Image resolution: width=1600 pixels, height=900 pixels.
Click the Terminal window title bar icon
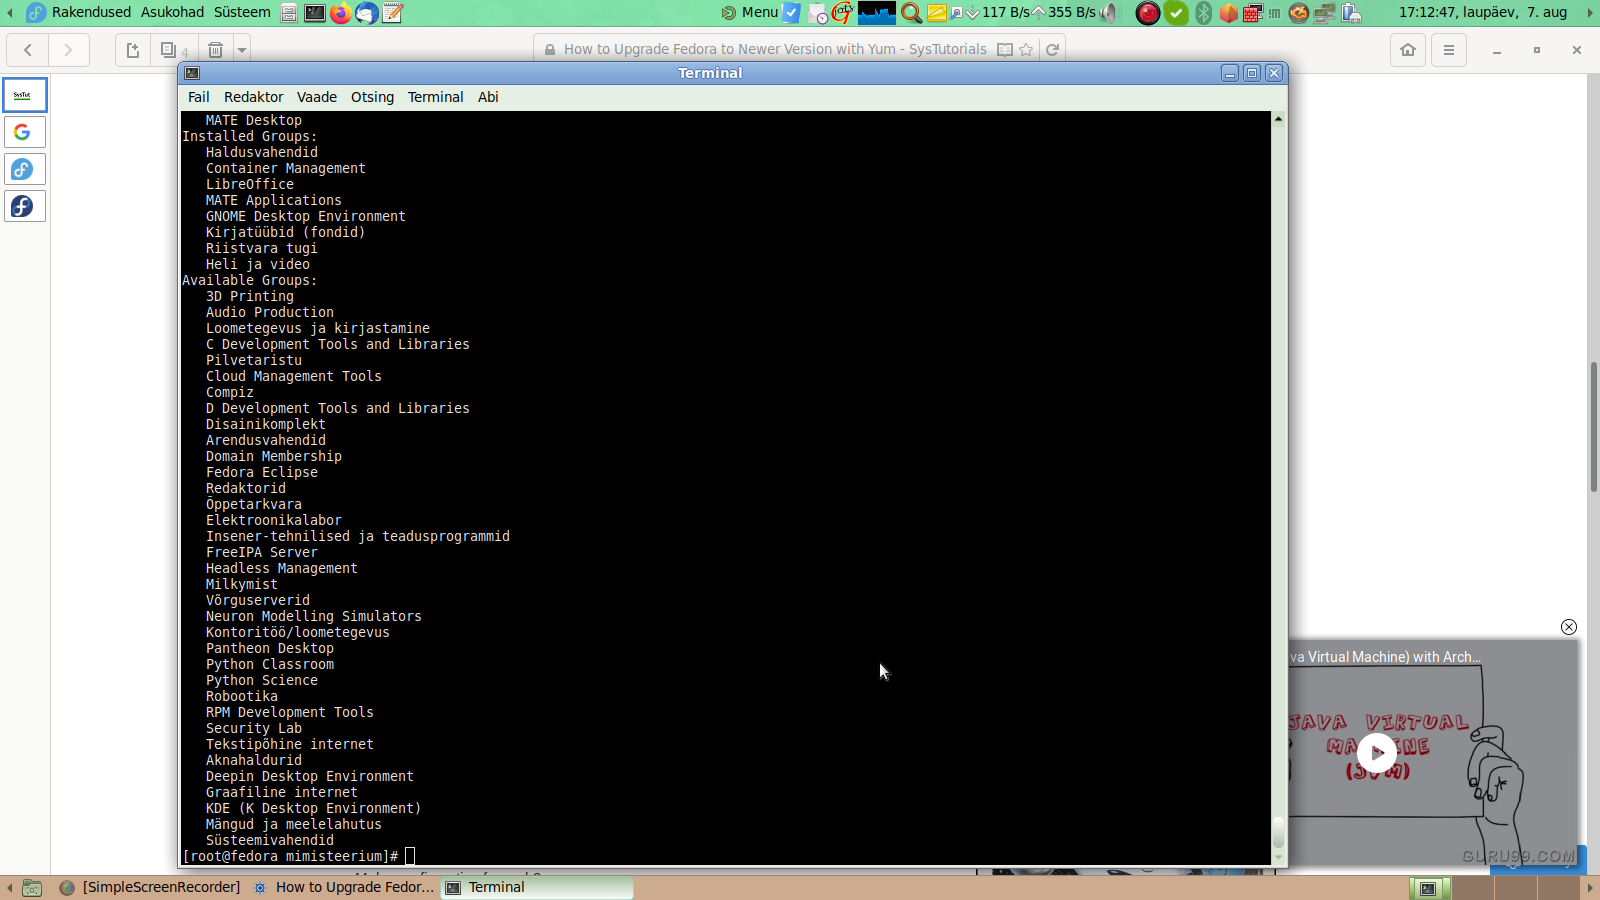tap(193, 73)
